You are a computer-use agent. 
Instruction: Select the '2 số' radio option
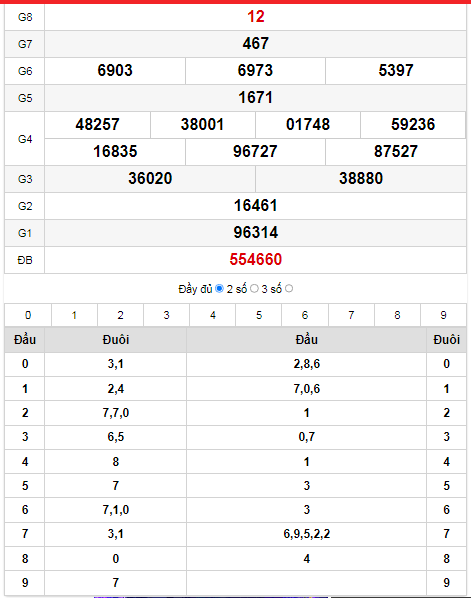(254, 289)
